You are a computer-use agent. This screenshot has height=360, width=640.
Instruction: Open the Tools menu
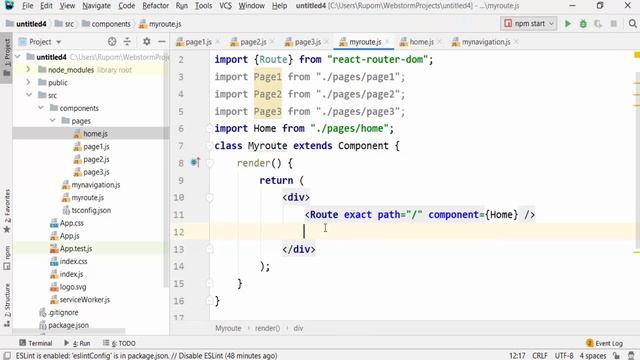click(203, 6)
